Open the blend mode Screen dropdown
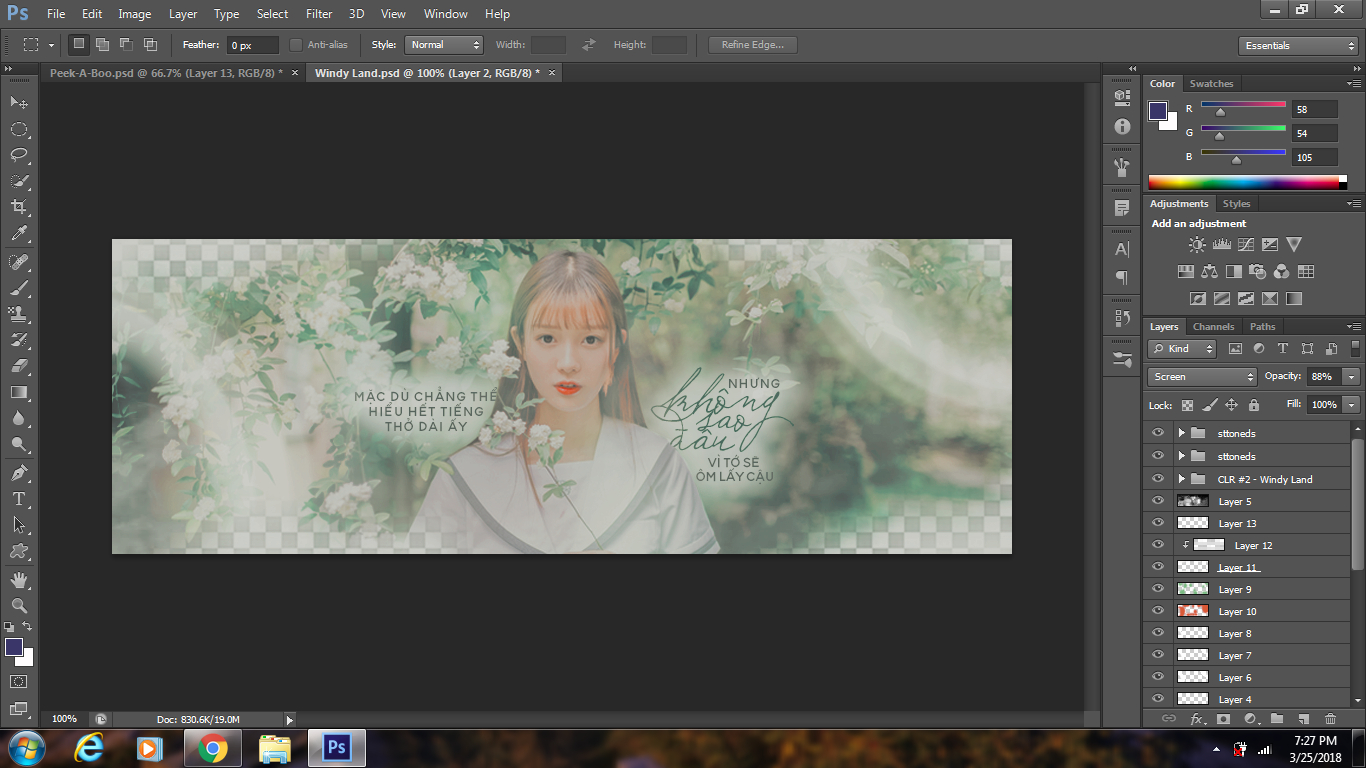Viewport: 1366px width, 768px height. click(1202, 377)
